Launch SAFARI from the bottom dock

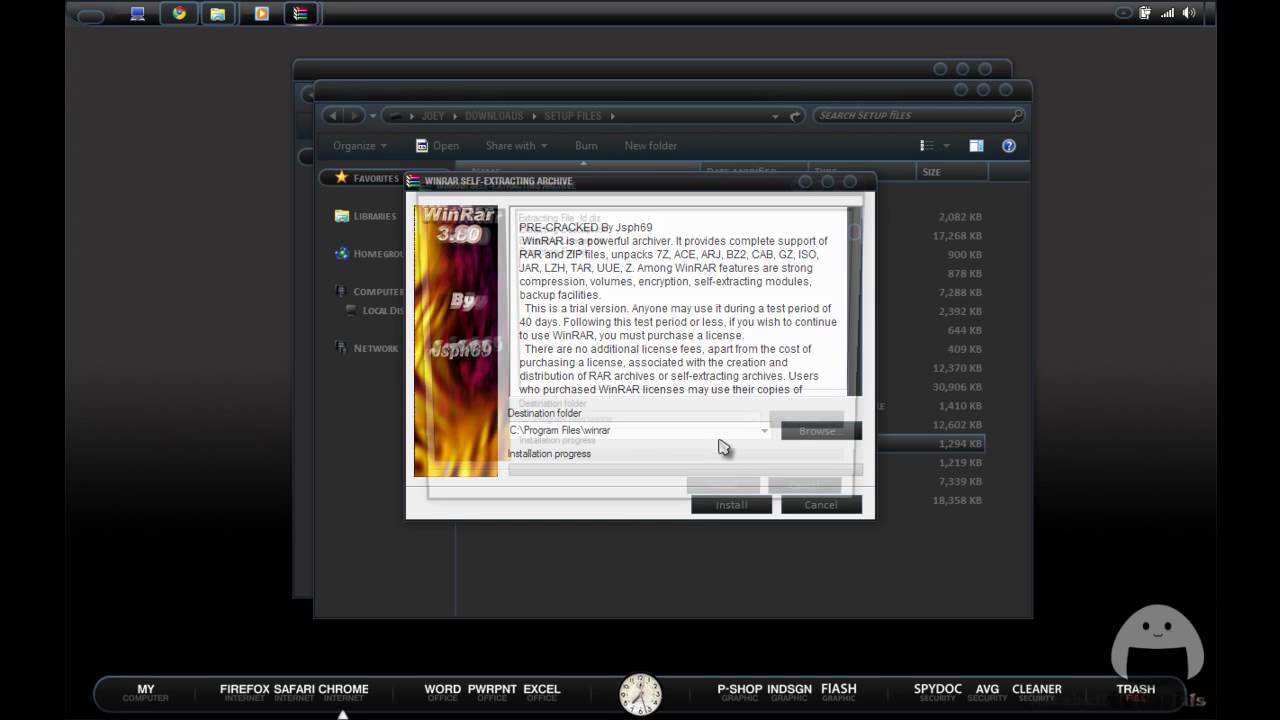tap(294, 692)
